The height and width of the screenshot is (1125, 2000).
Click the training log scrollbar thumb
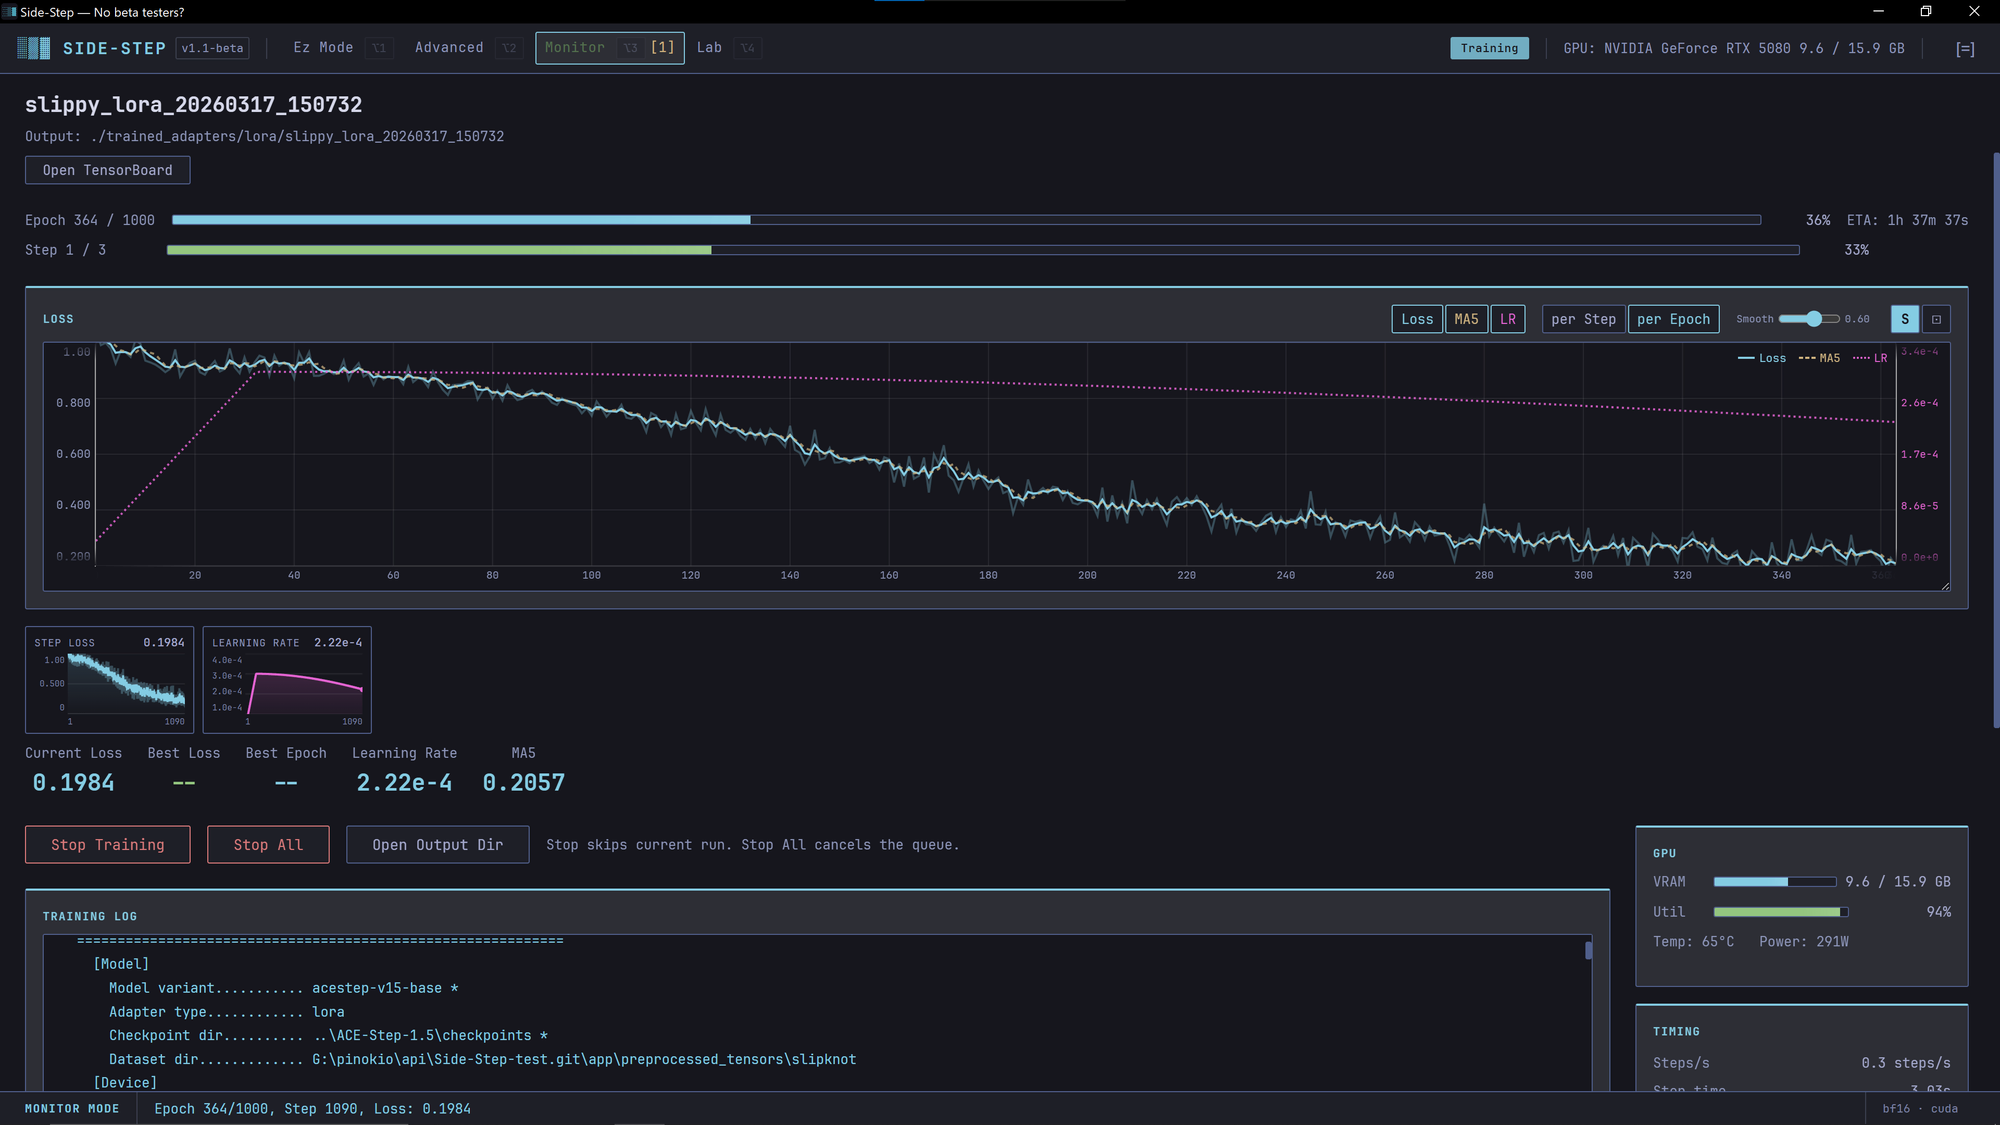click(1588, 950)
